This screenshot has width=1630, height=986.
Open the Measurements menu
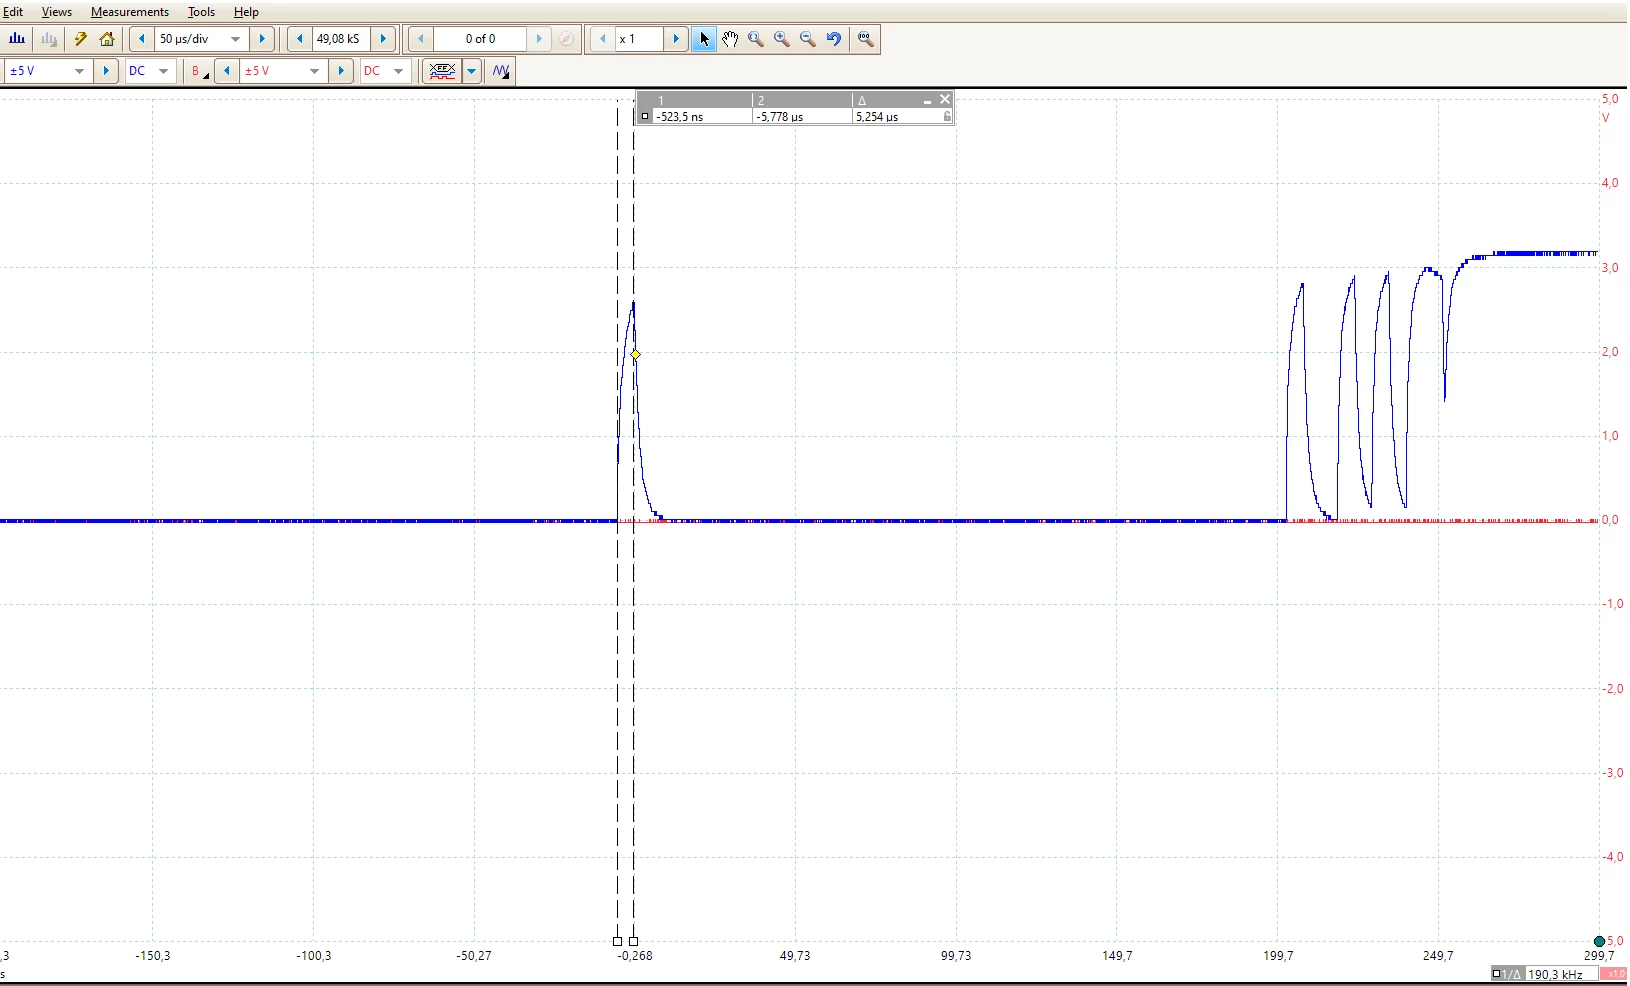pos(130,12)
